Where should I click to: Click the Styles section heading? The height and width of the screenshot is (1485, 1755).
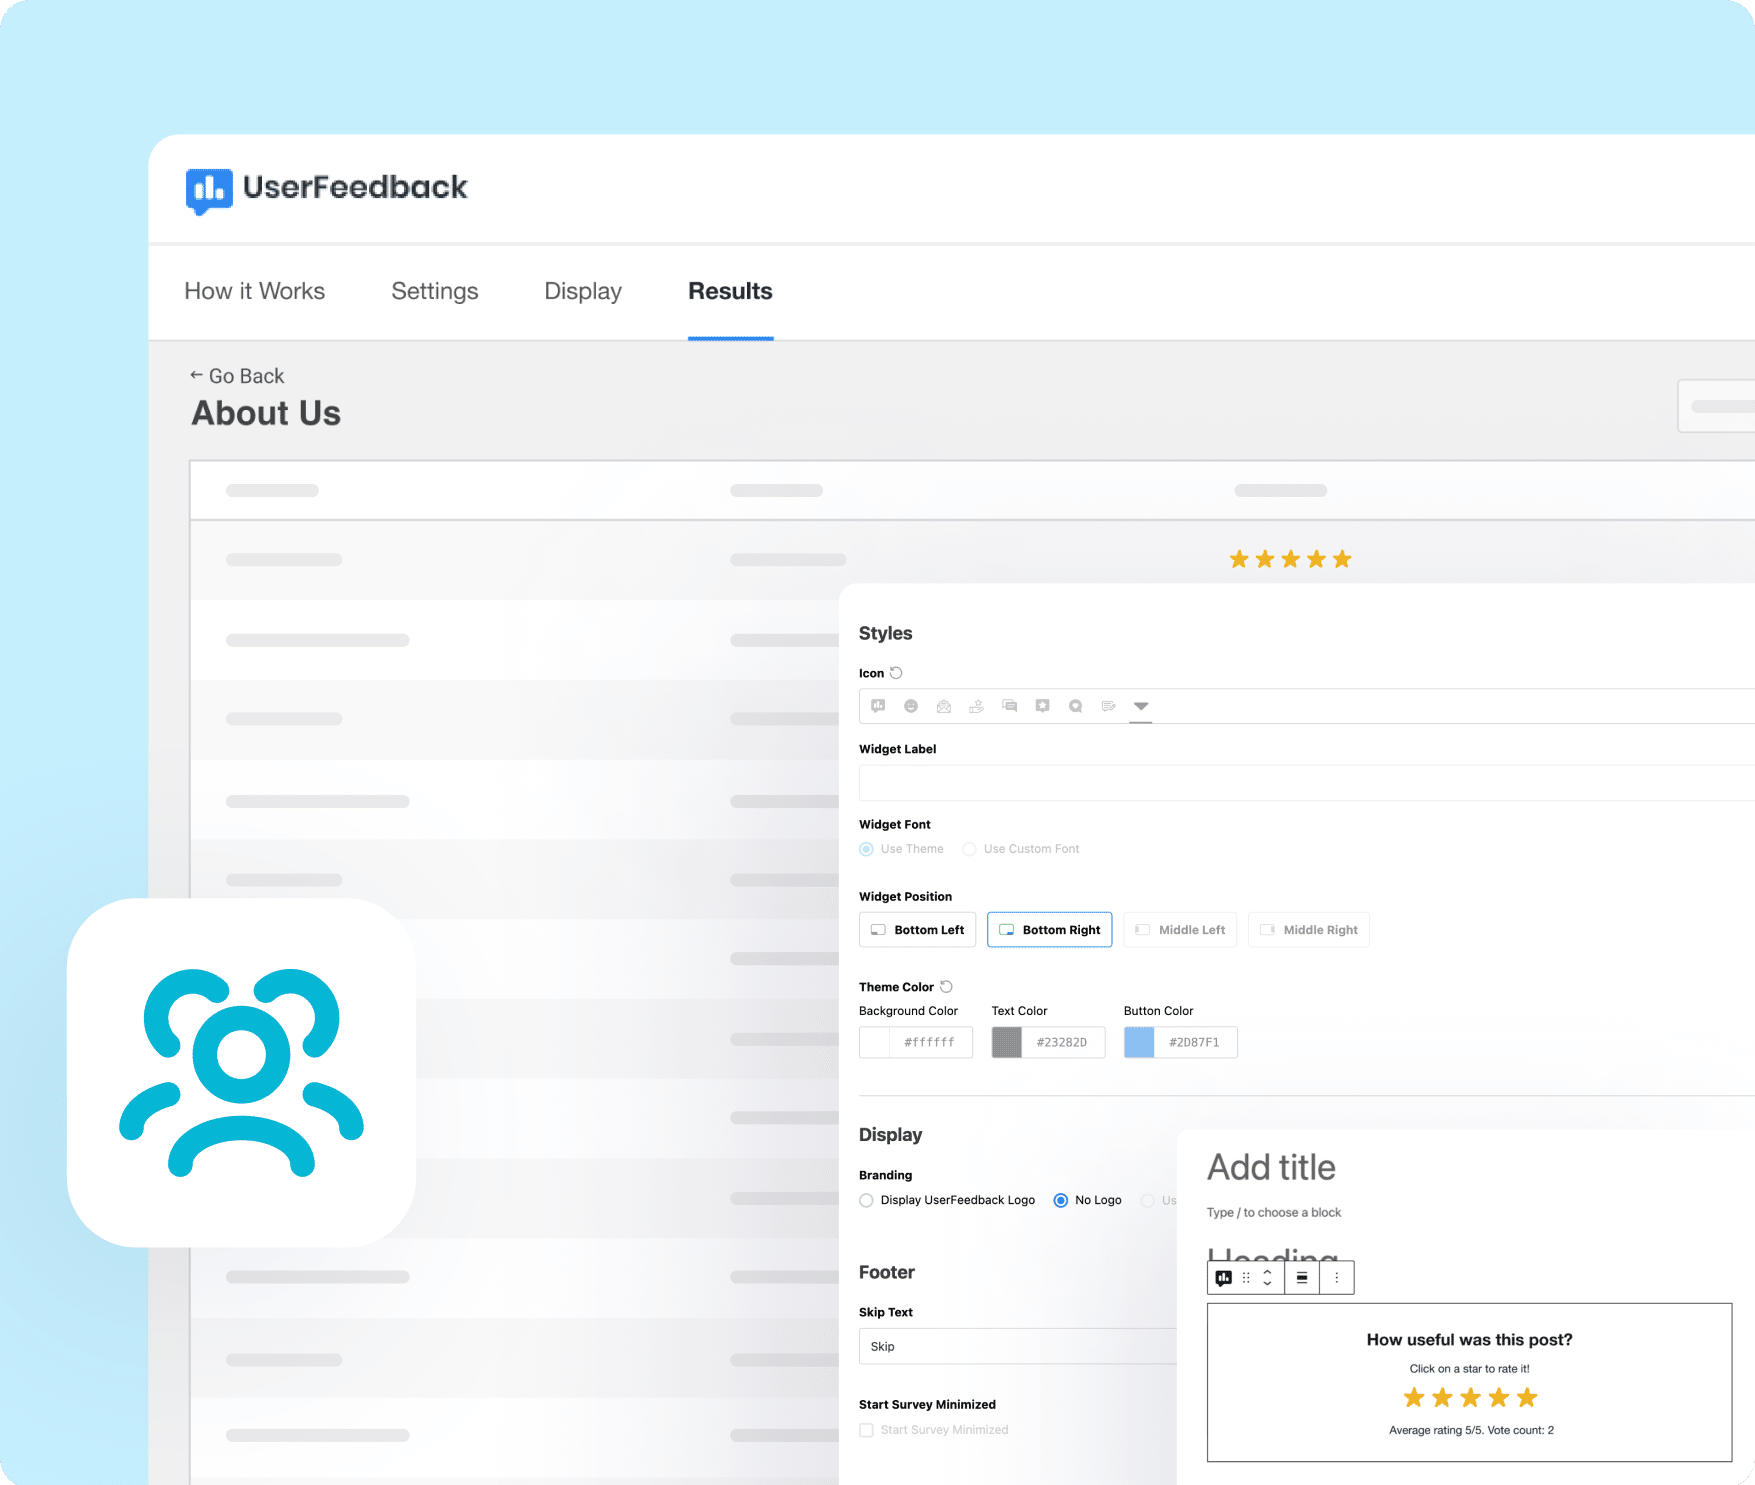tap(885, 633)
